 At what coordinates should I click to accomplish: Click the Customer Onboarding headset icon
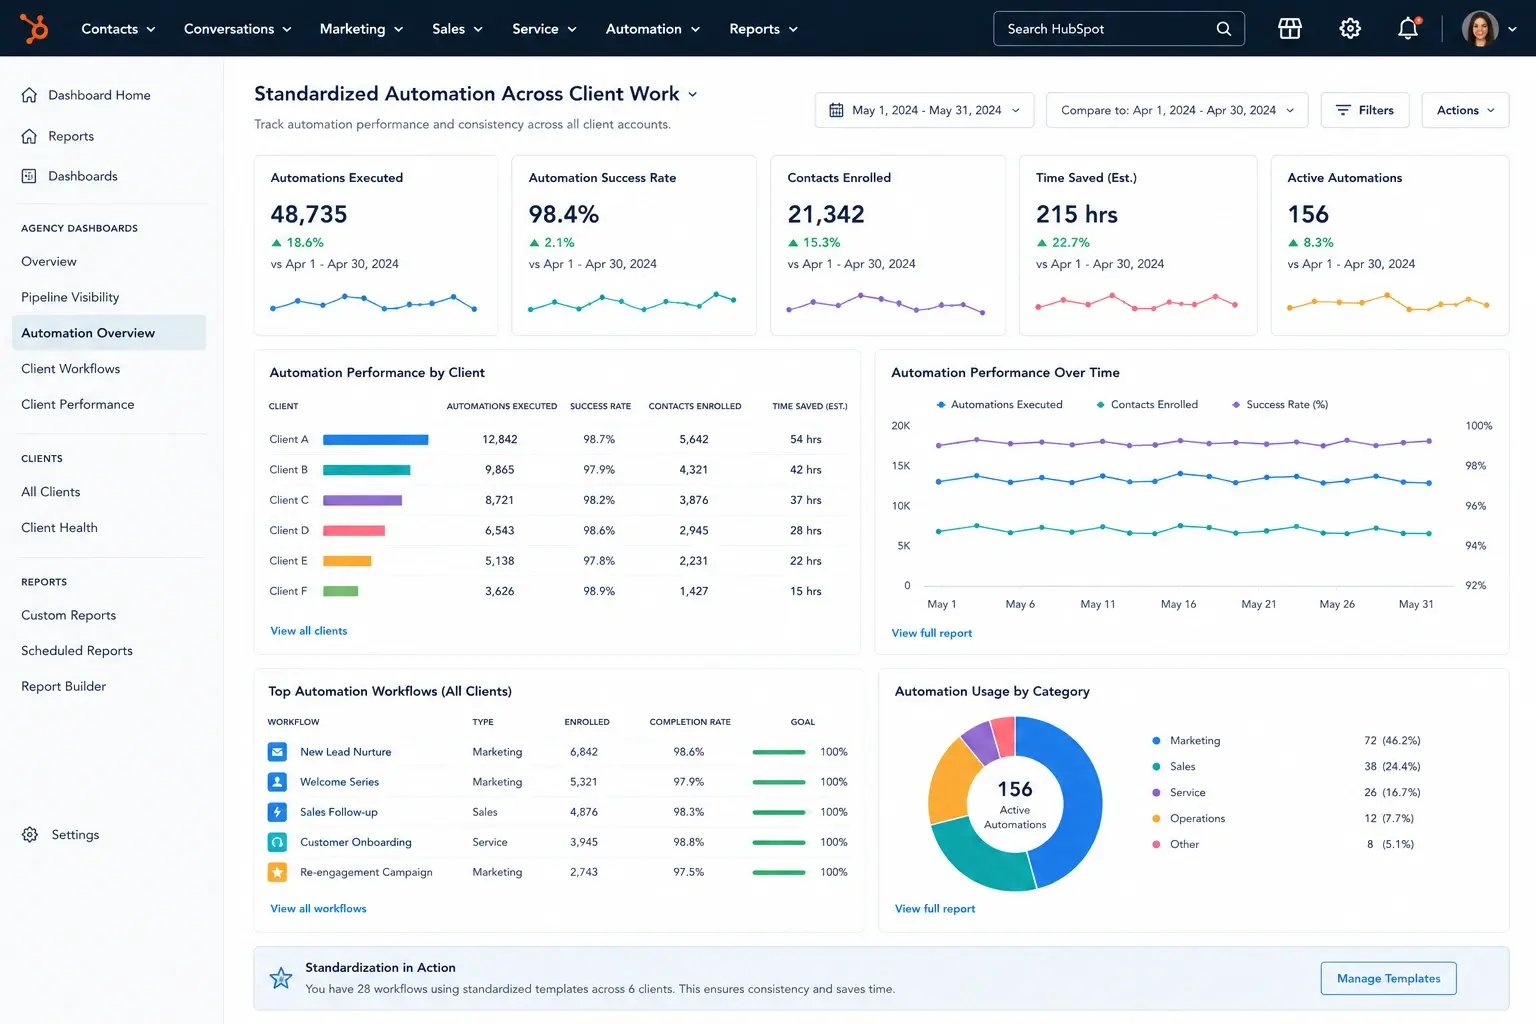tap(277, 842)
